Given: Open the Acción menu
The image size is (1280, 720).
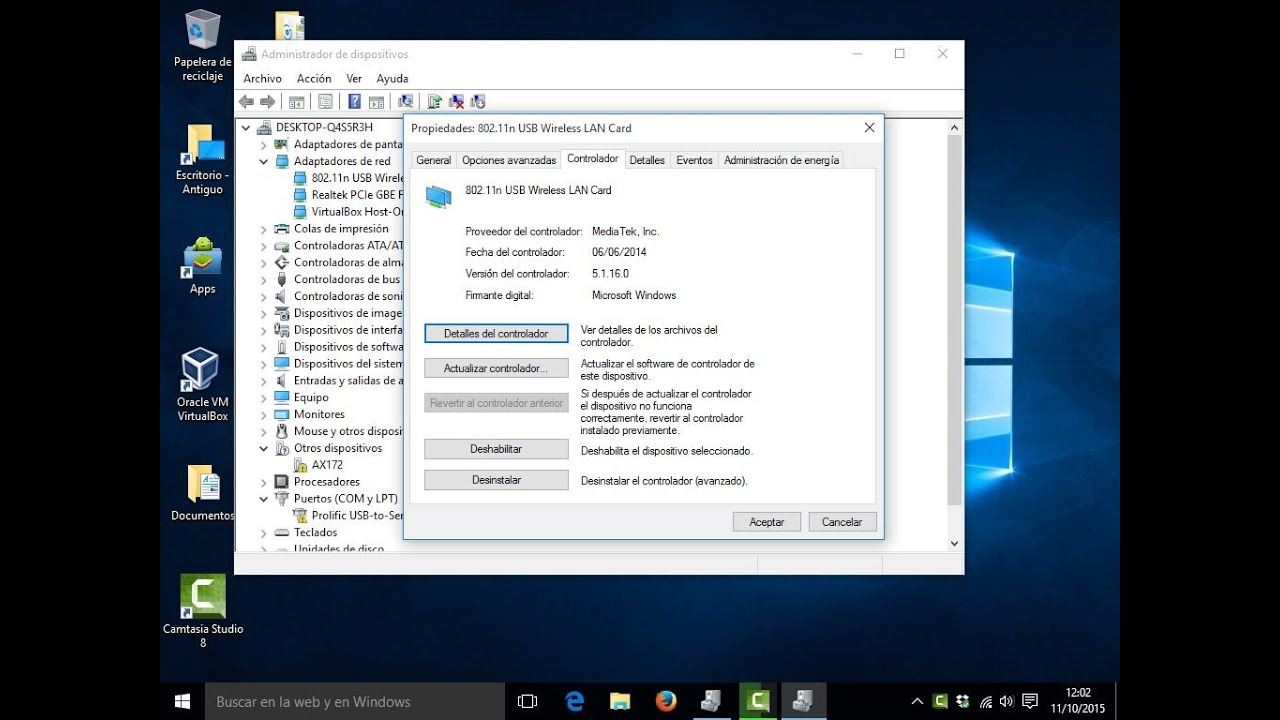Looking at the screenshot, I should [x=314, y=78].
